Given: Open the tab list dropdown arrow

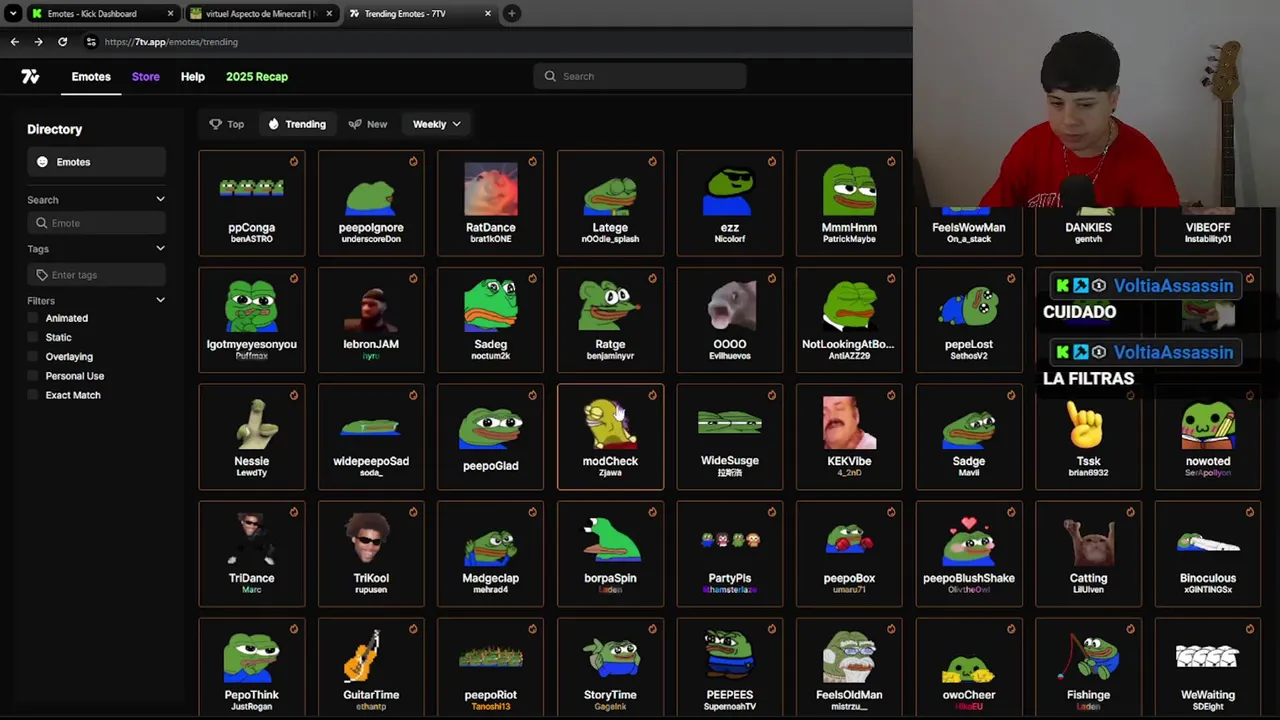Looking at the screenshot, I should (12, 13).
